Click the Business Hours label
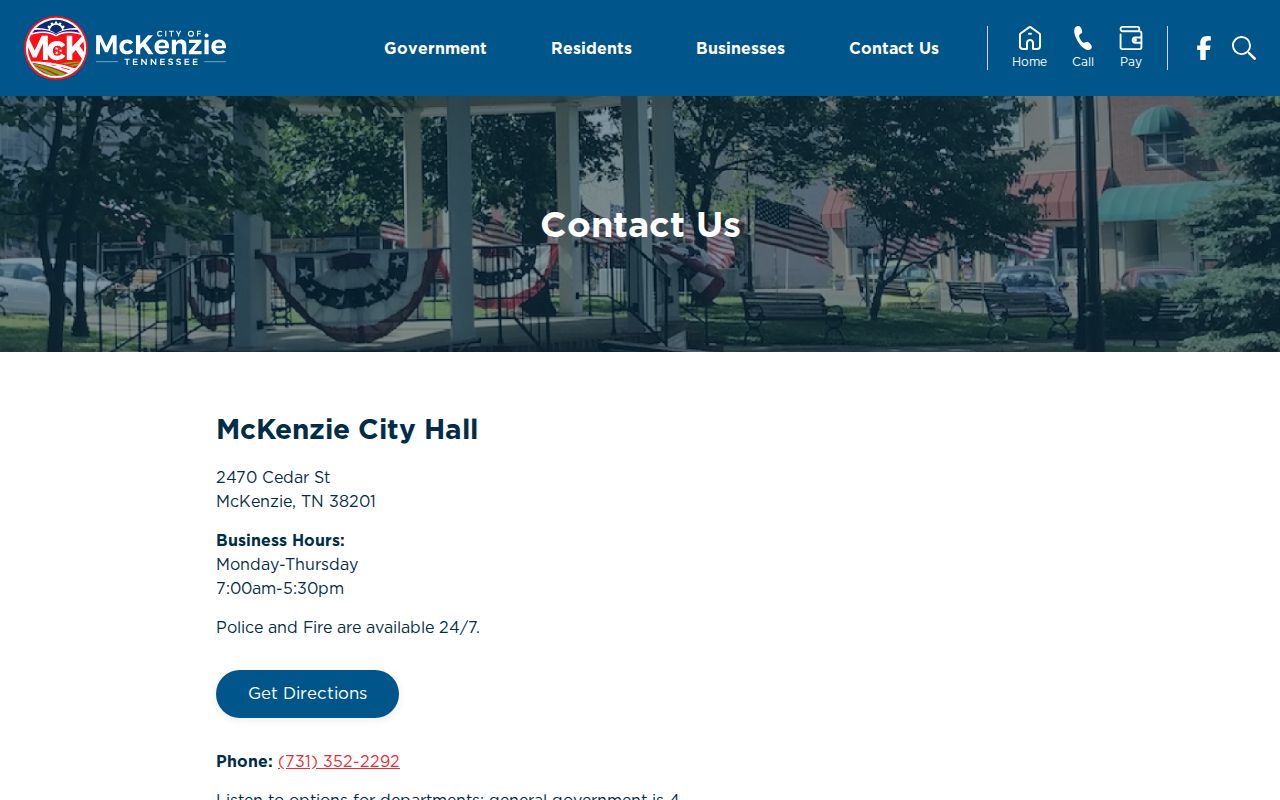This screenshot has height=800, width=1280. [280, 541]
